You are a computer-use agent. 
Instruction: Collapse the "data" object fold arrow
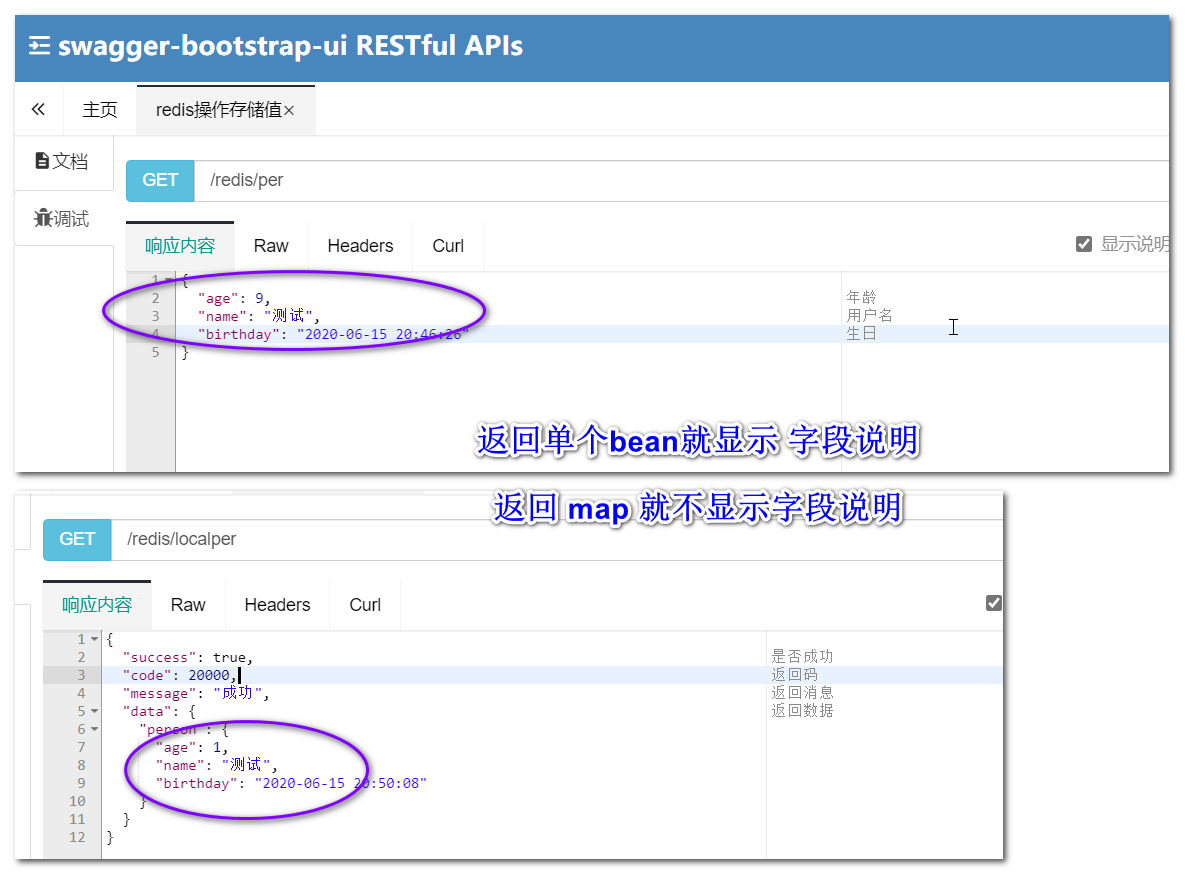pos(94,711)
